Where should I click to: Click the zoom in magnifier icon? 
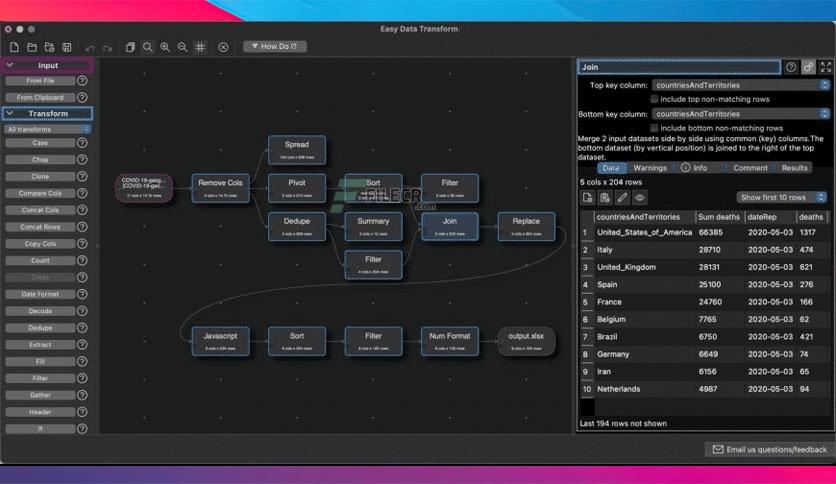[x=165, y=47]
